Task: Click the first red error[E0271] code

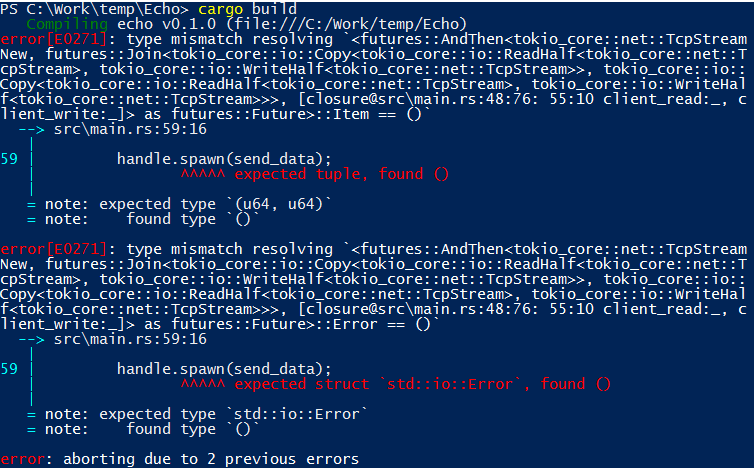Action: 53,39
